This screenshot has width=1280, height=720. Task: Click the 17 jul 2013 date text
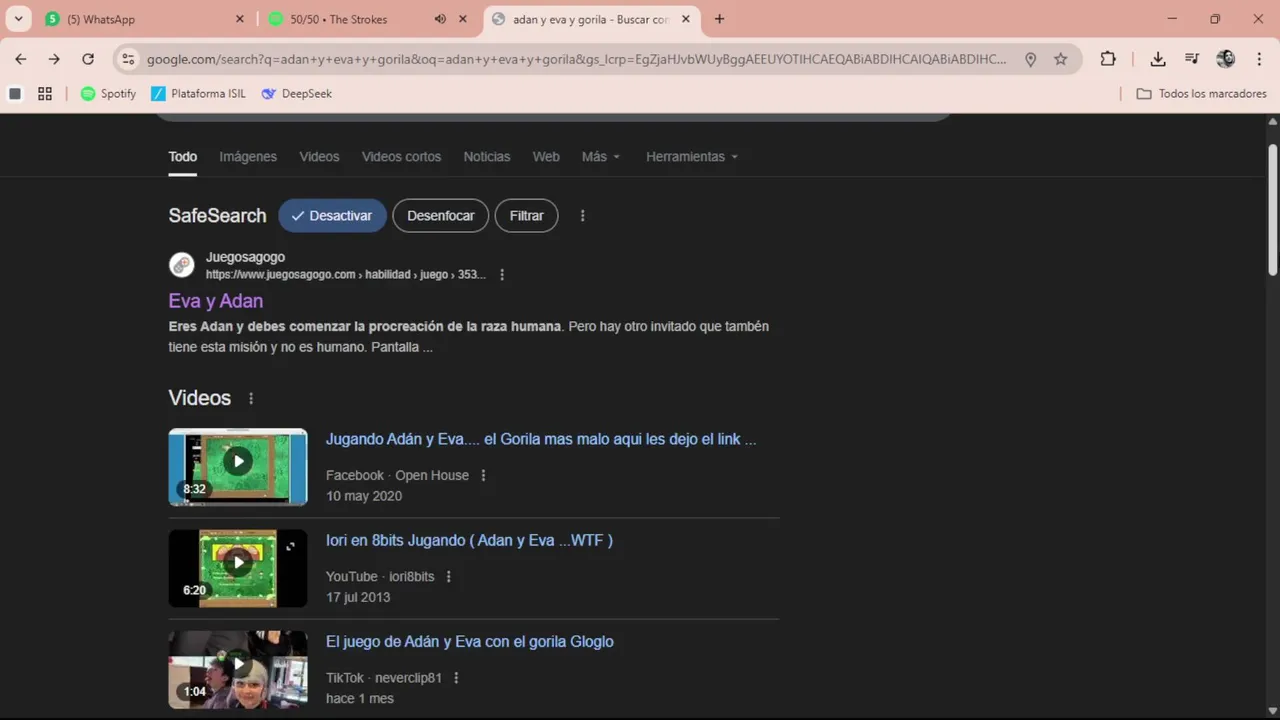358,597
